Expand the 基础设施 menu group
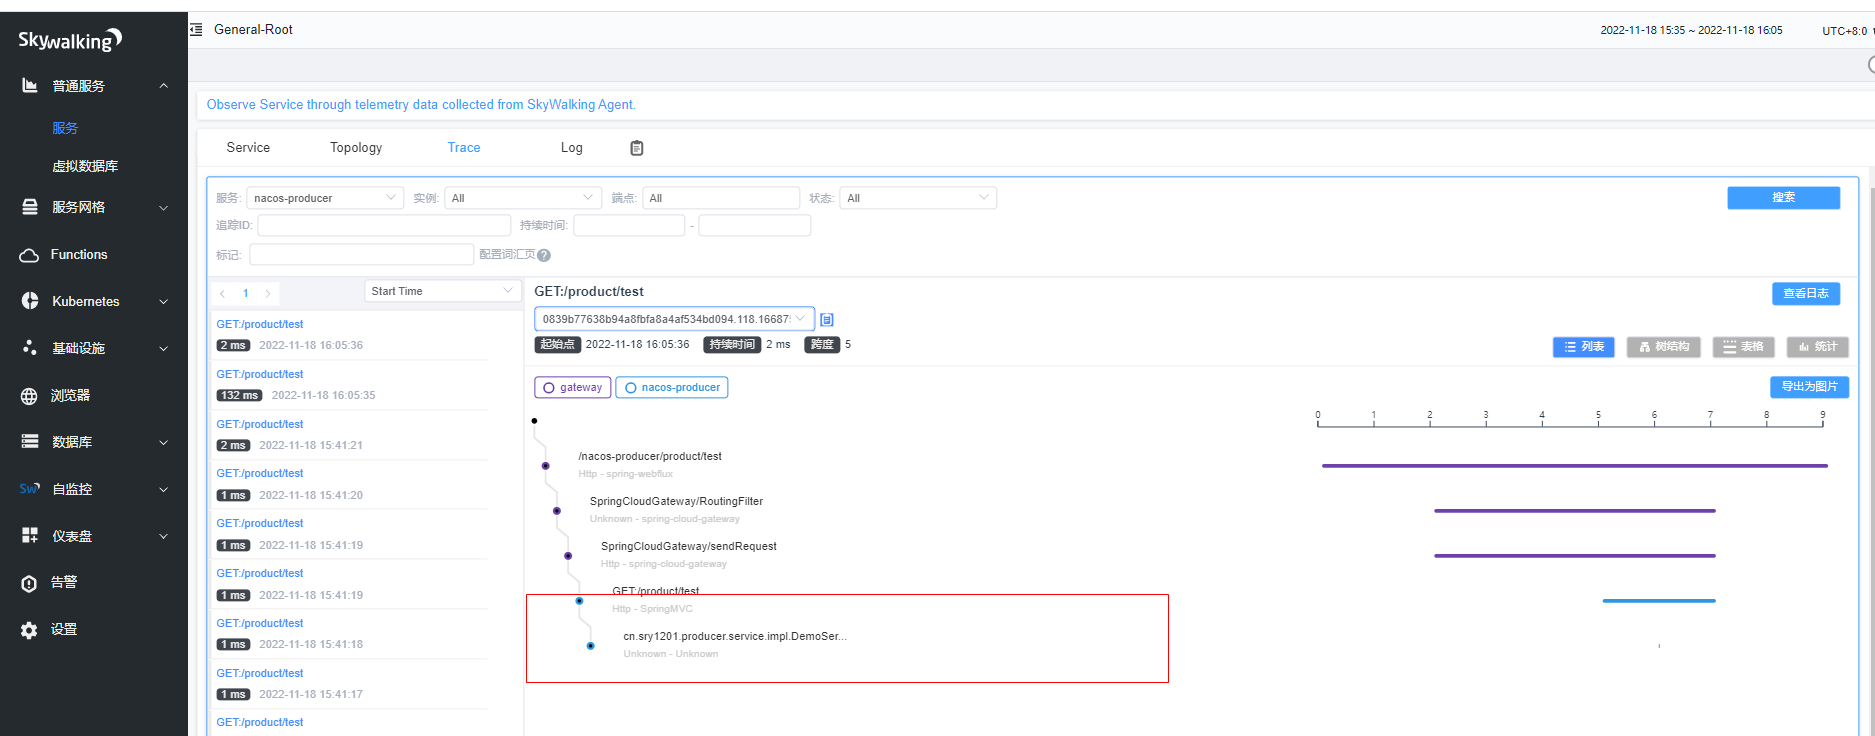Screen dimensions: 1875x736 pyautogui.click(x=164, y=348)
